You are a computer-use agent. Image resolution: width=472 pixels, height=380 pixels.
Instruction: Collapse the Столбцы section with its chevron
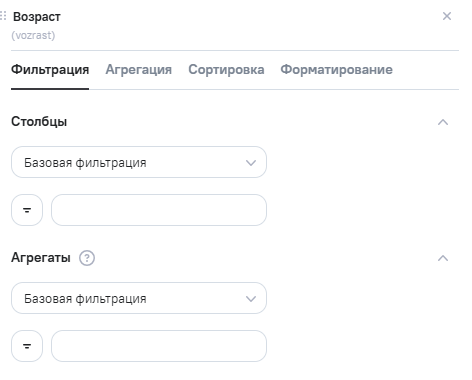[443, 122]
